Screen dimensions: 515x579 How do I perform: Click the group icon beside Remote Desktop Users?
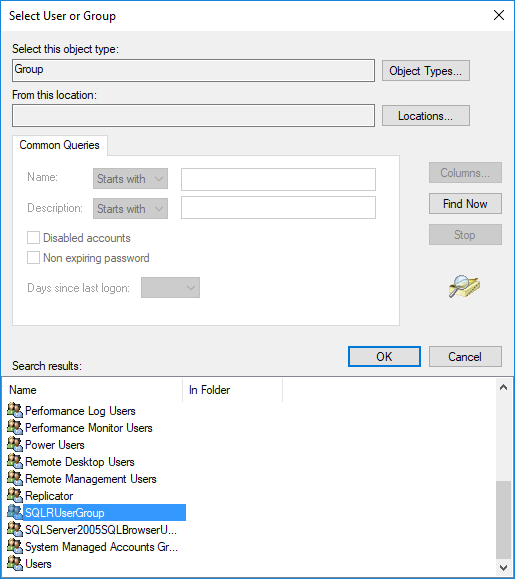pos(15,461)
